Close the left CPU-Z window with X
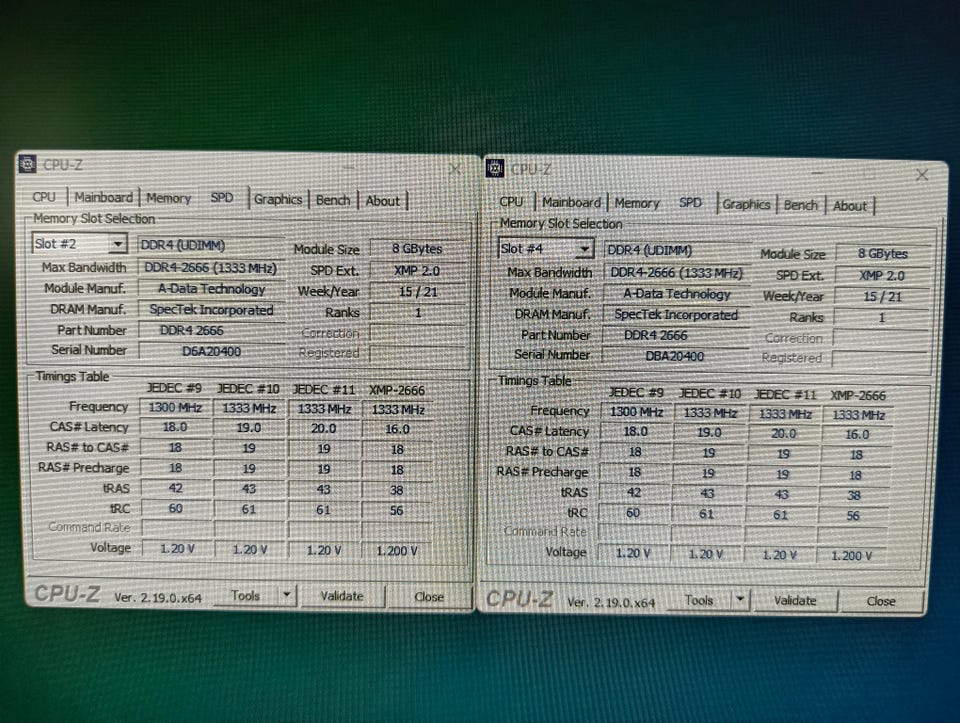 [455, 168]
